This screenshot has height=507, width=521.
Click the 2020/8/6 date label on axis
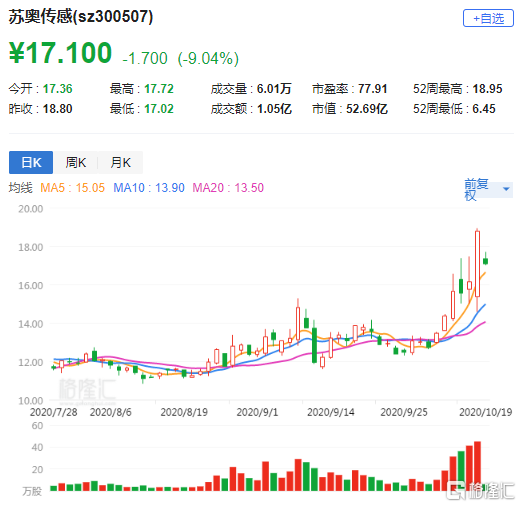110,412
